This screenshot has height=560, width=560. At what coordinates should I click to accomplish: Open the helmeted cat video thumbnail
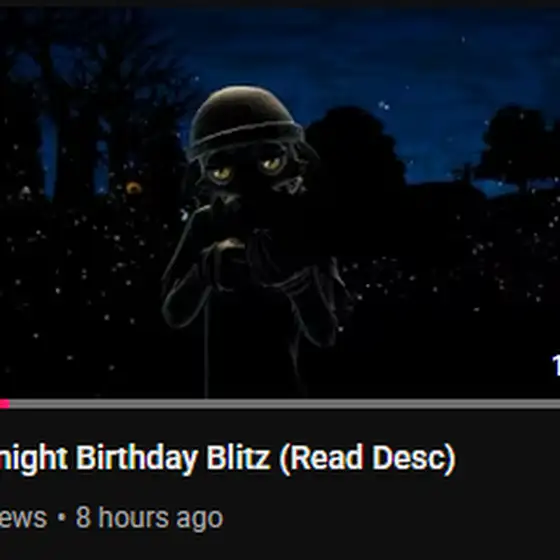(x=280, y=203)
